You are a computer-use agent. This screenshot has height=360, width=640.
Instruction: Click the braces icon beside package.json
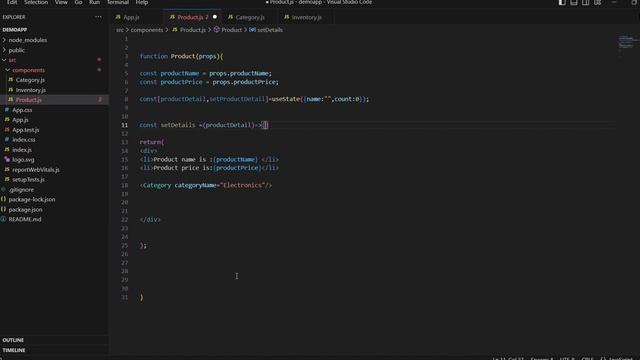click(3, 209)
